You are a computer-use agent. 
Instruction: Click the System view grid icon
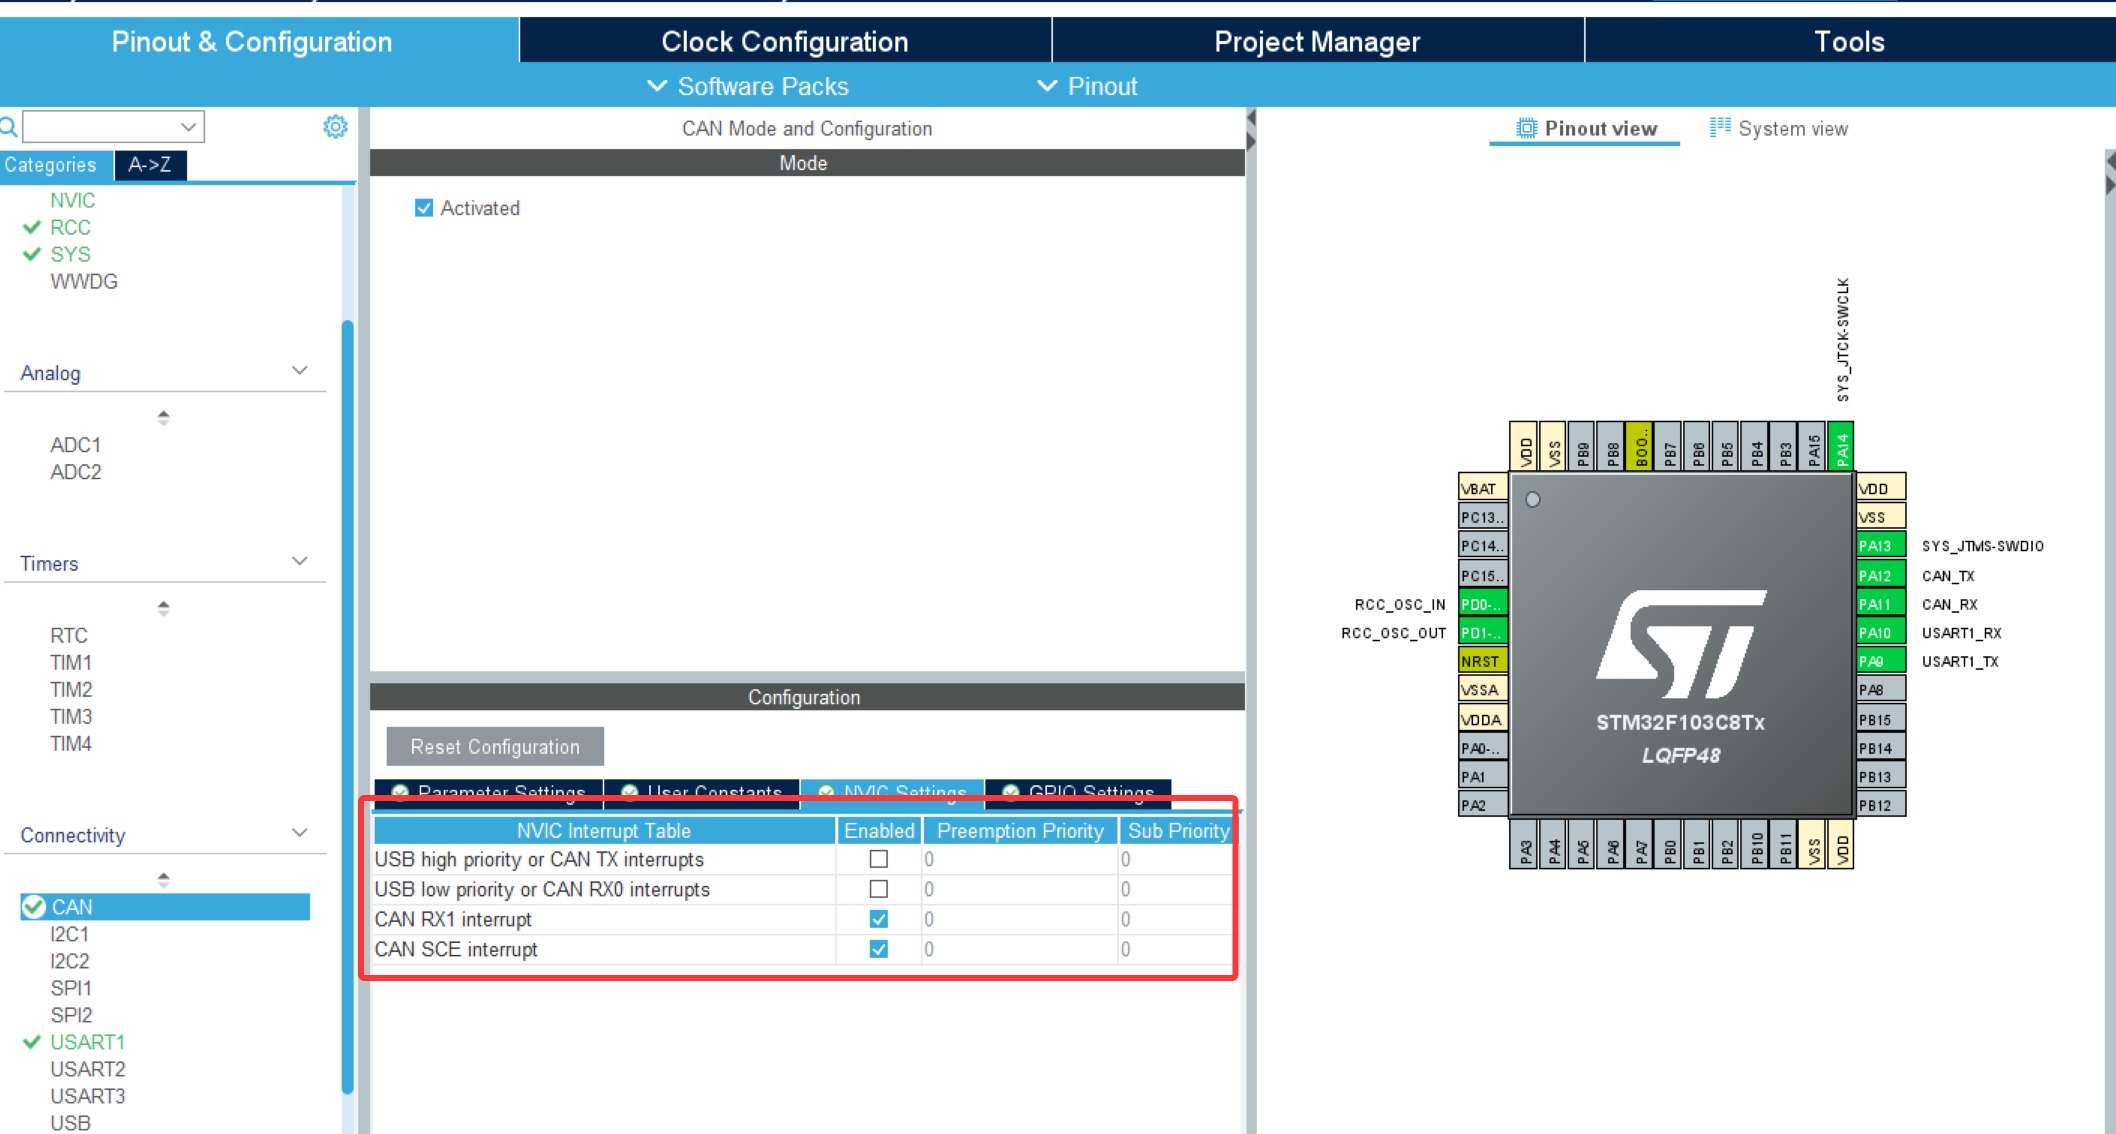pos(1720,127)
